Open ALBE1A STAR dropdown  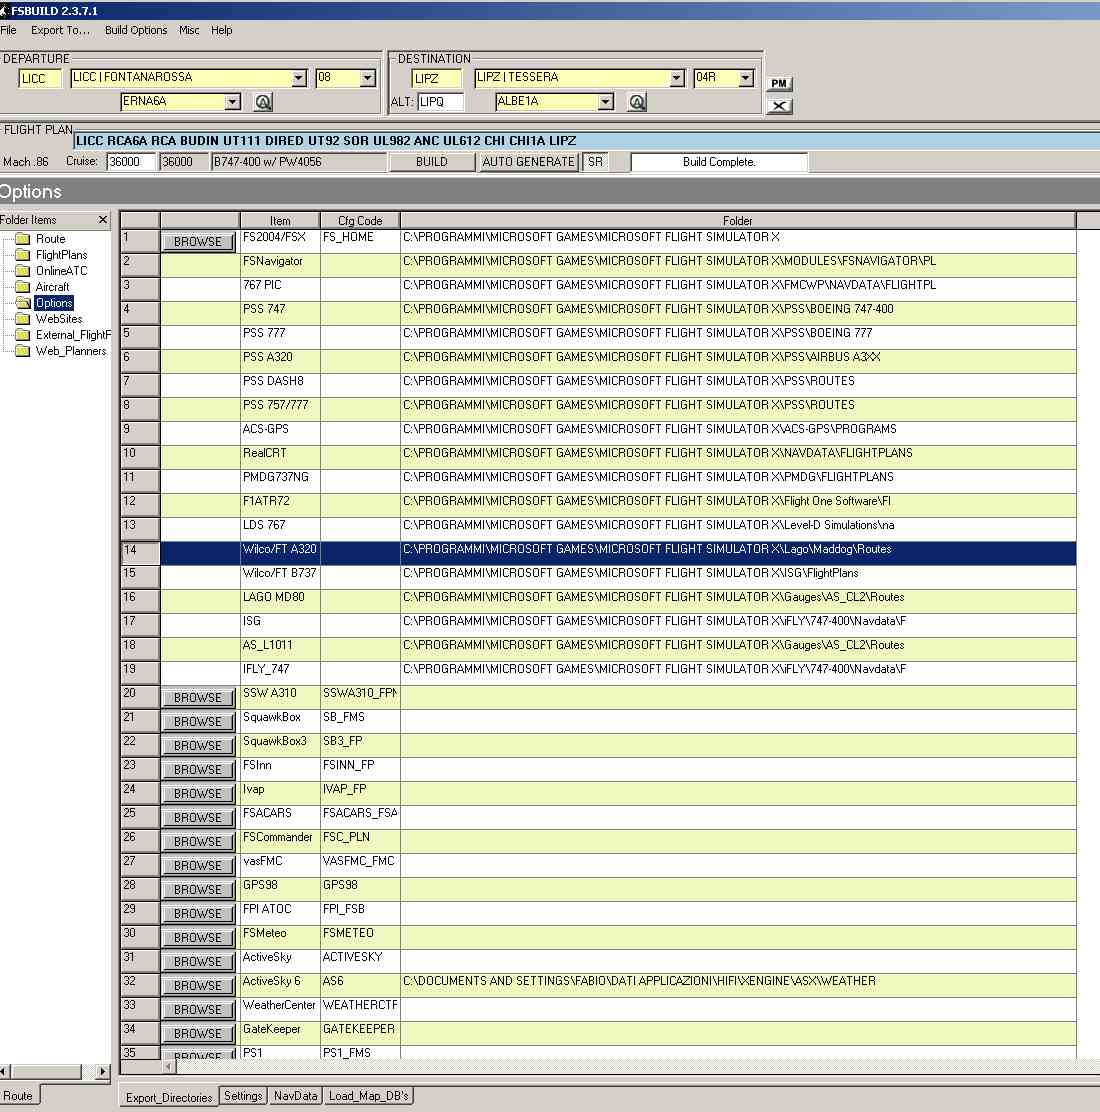pos(605,102)
